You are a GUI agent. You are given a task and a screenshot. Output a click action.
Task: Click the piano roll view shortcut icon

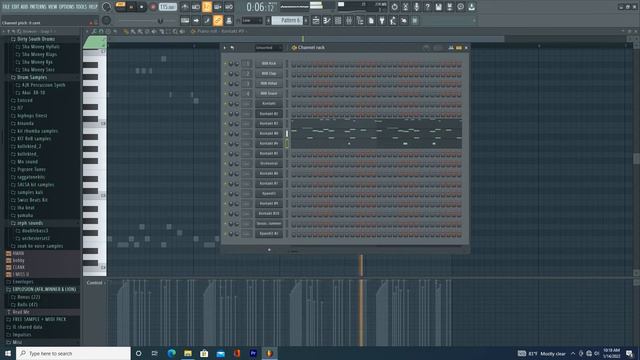tap(327, 20)
